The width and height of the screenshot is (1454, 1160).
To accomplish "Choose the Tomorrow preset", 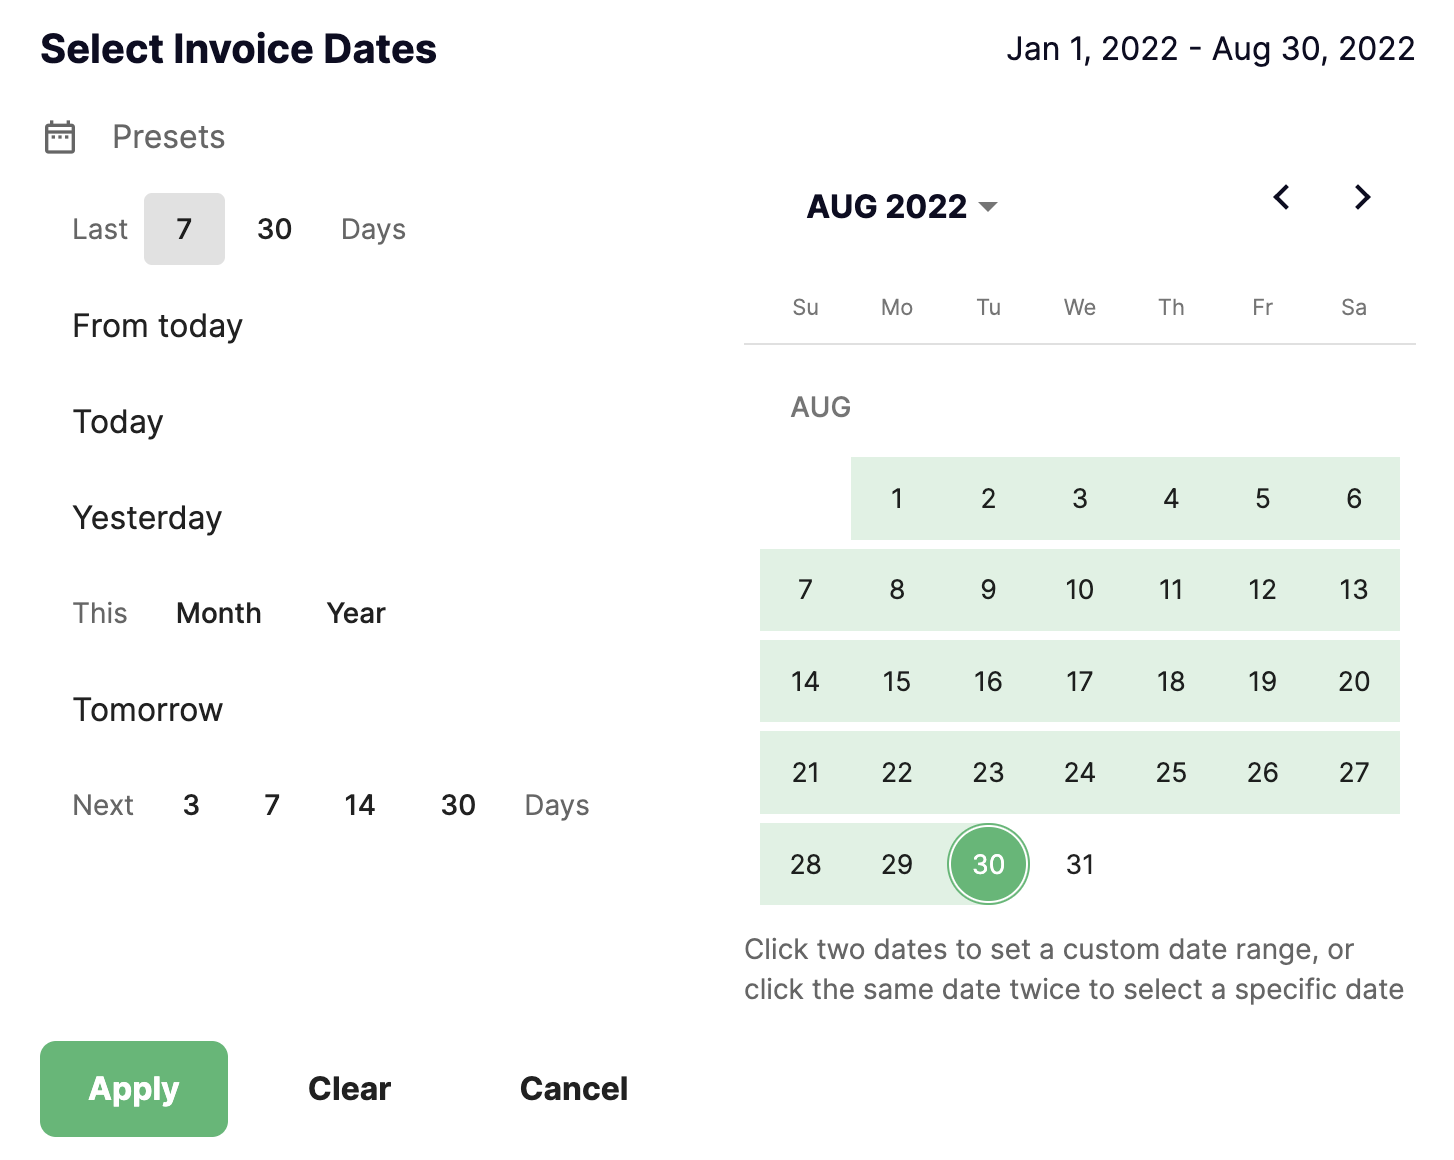I will tap(148, 710).
